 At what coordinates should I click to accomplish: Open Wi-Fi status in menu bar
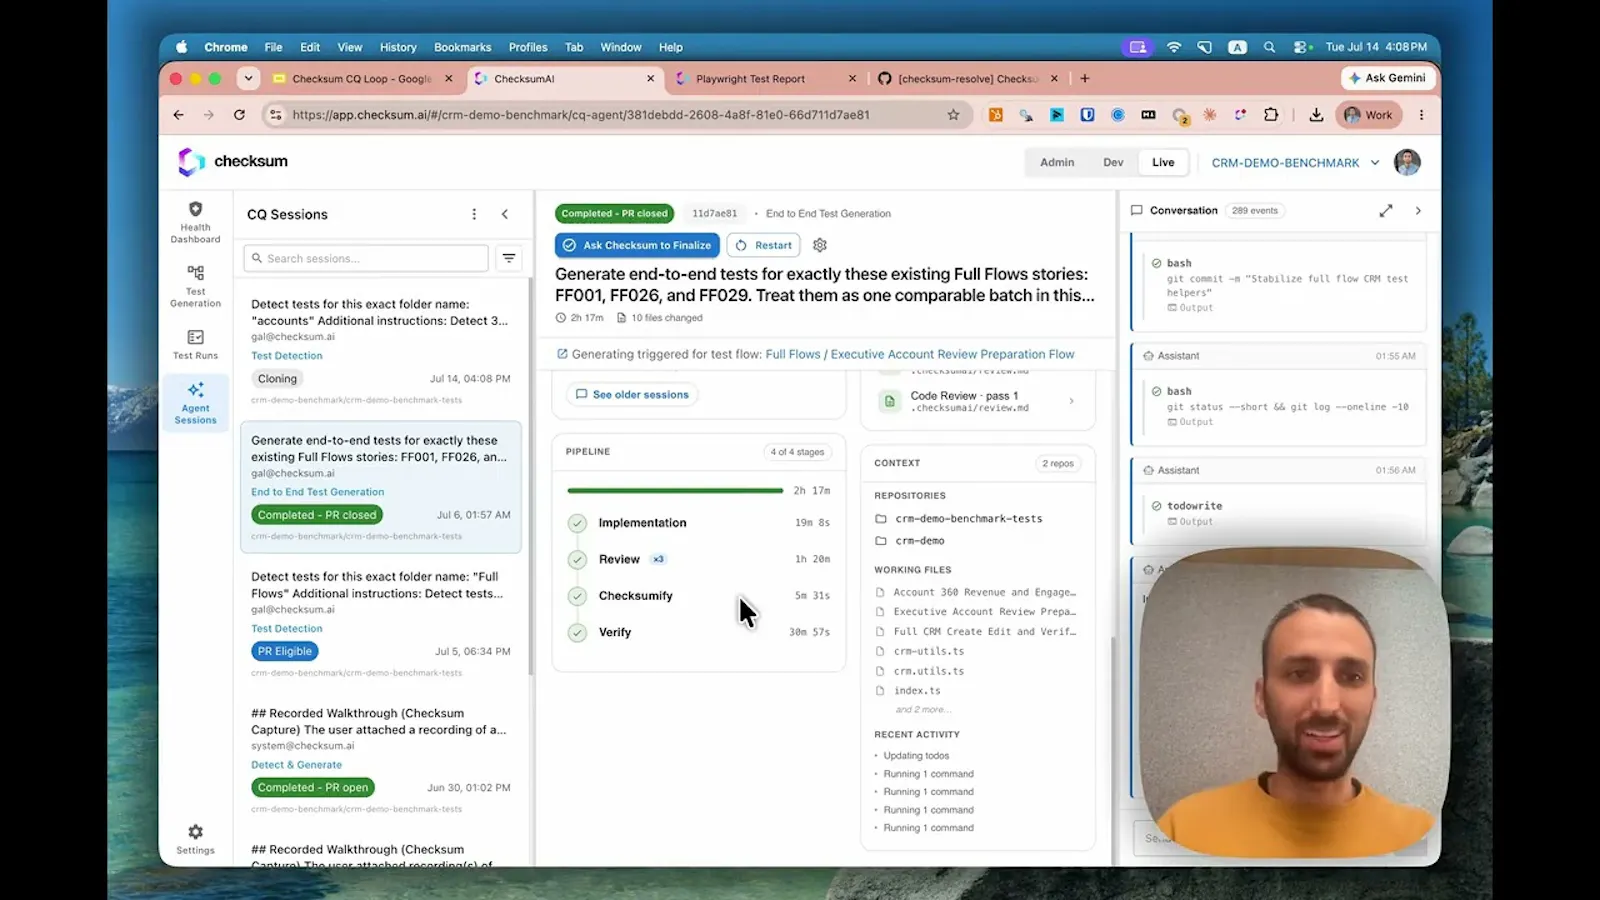[x=1174, y=47]
